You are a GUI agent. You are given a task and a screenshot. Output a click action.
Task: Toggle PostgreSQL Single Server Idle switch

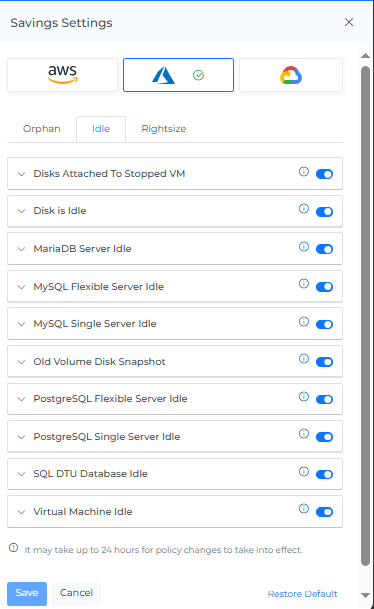[x=324, y=437]
